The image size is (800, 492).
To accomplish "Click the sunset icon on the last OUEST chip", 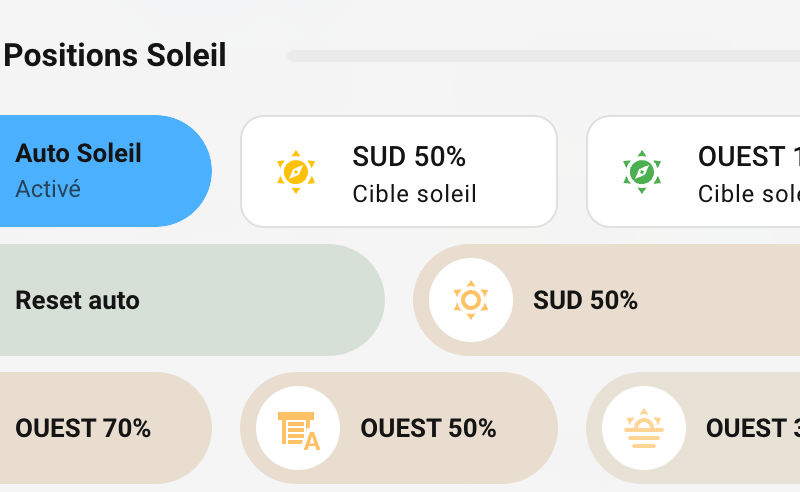I will pos(643,428).
